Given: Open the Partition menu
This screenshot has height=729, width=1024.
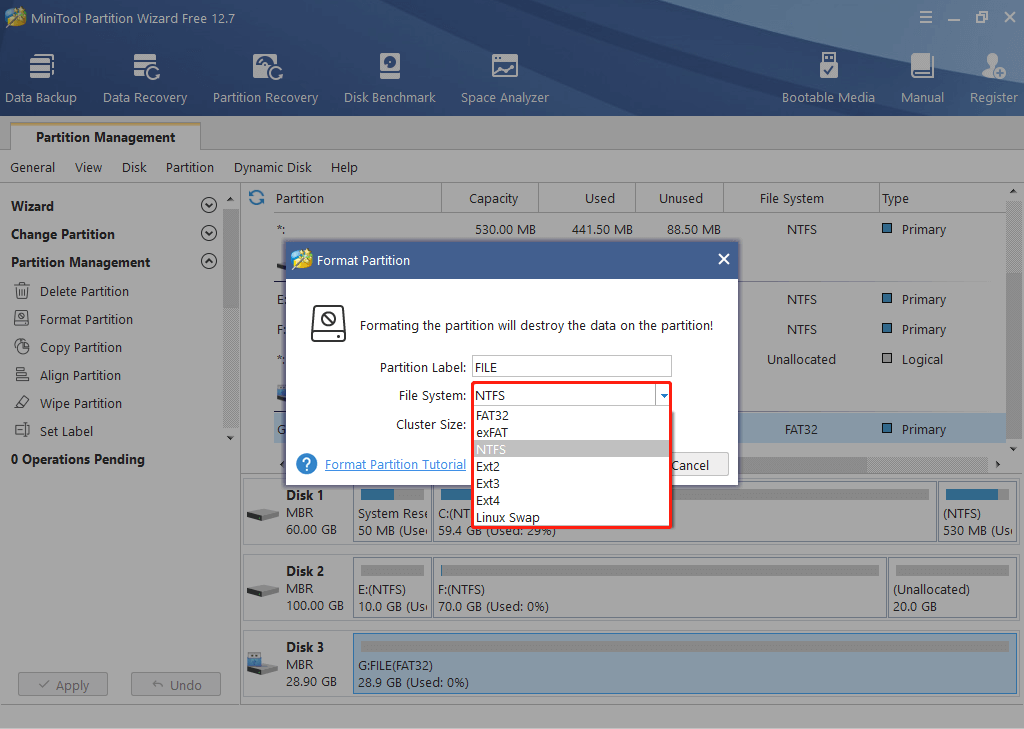Looking at the screenshot, I should point(189,167).
